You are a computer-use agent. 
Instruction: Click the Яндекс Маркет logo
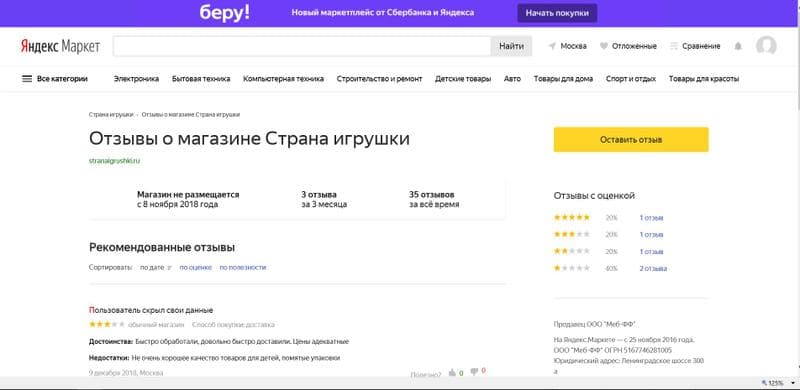point(60,46)
